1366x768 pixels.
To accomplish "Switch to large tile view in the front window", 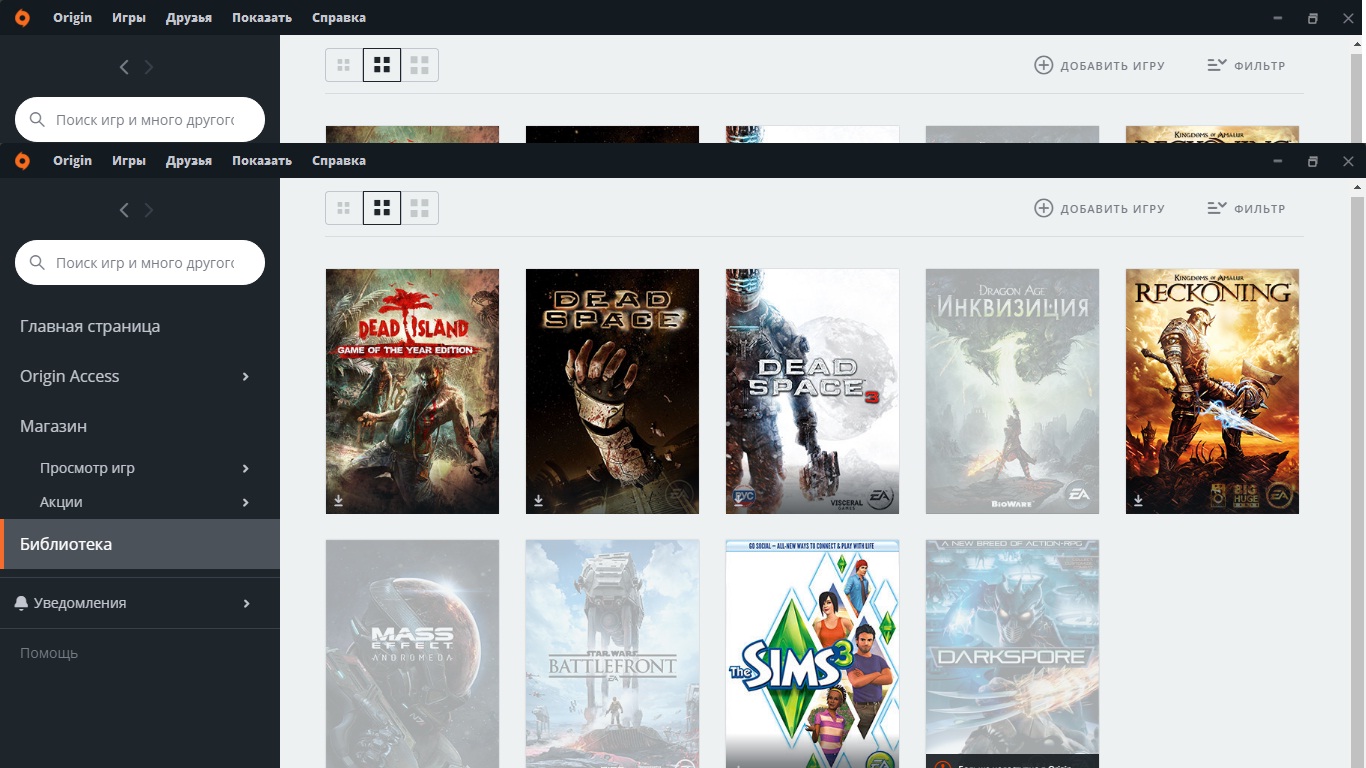I will pos(420,208).
